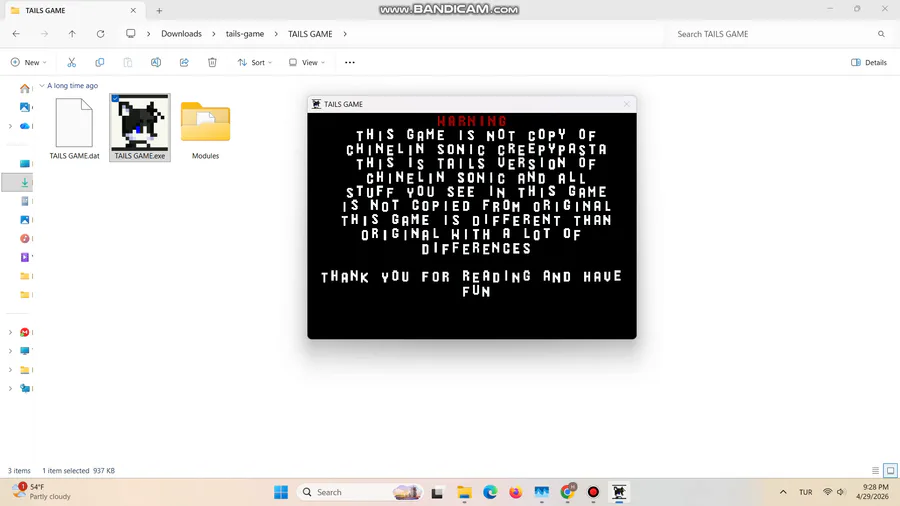Click Downloads in the address breadcrumb
900x506 pixels.
181,34
